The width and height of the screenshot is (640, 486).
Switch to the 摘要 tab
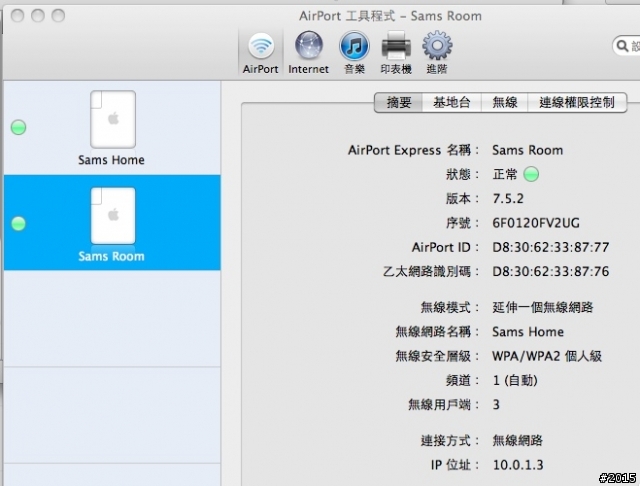[399, 102]
